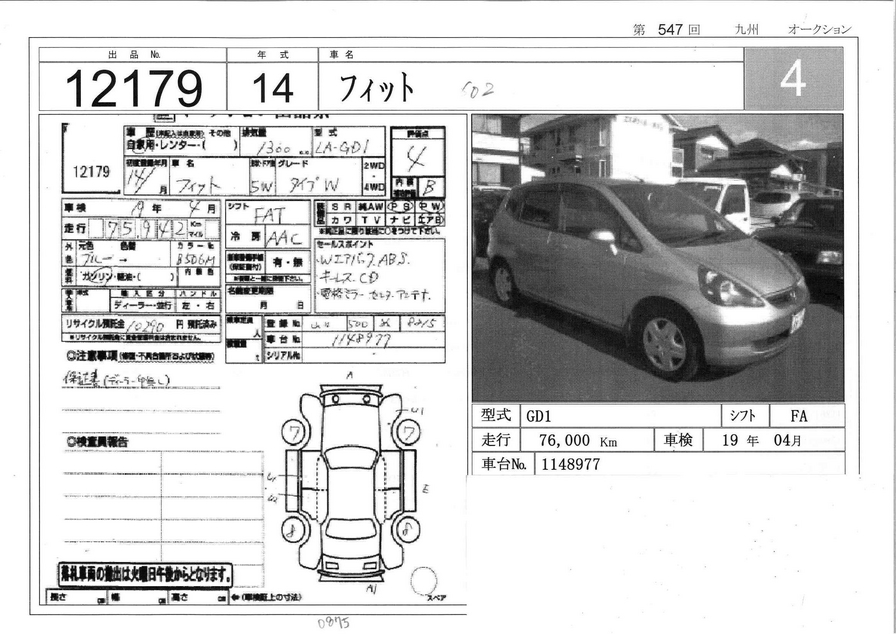Click the 九州 auction location text
The image size is (896, 634).
[746, 30]
